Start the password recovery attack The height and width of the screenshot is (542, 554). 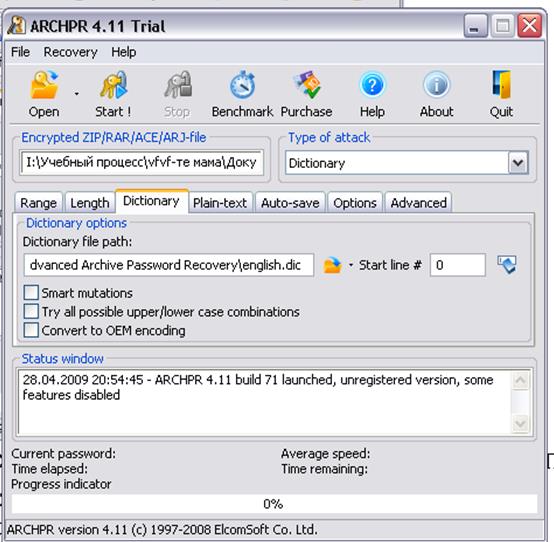[113, 94]
